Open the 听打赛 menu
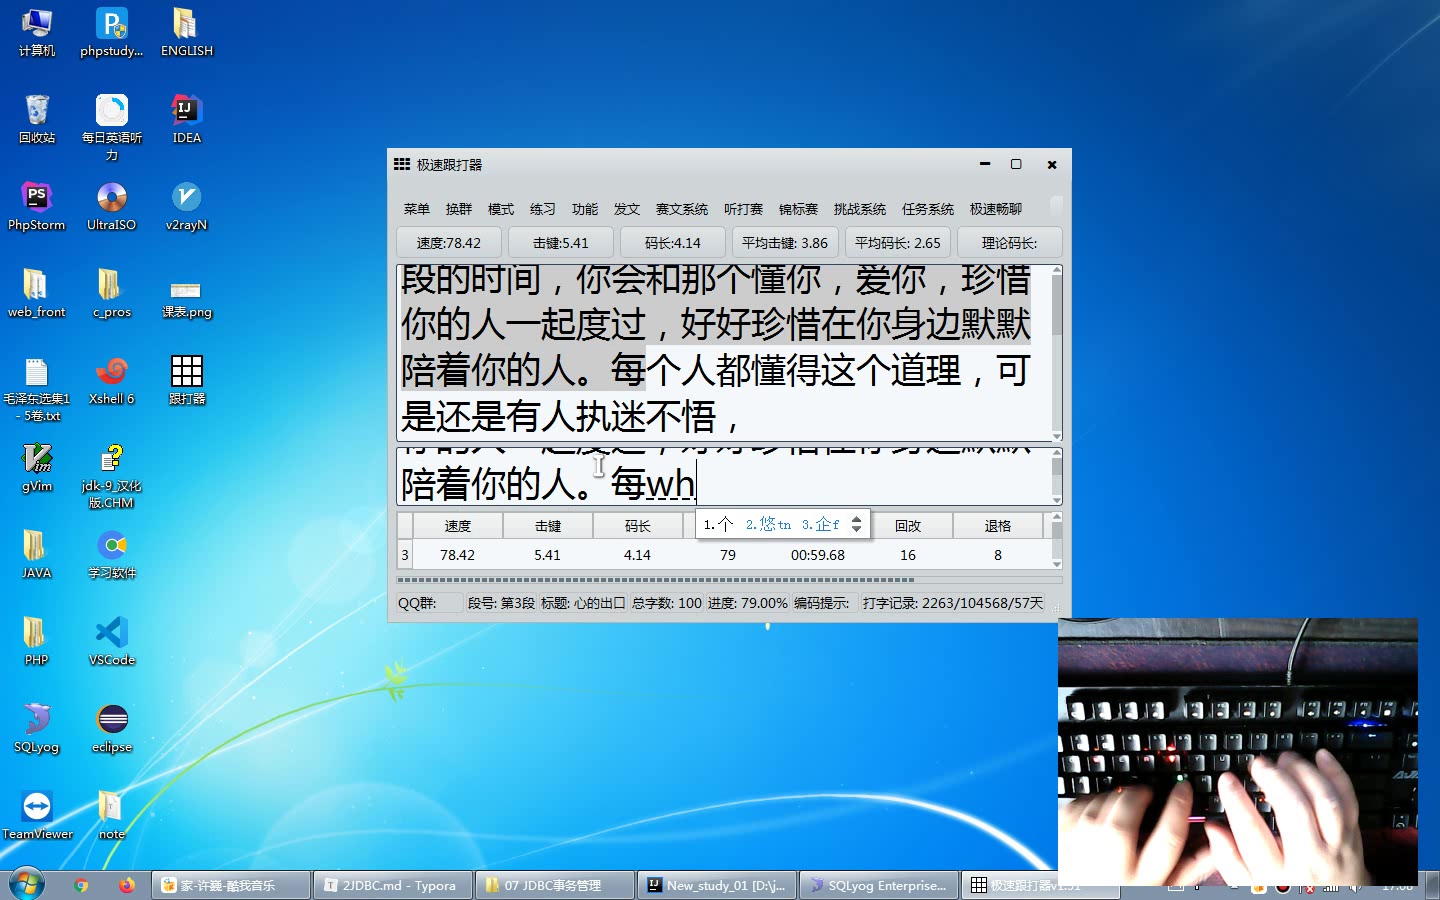The image size is (1440, 900). pos(743,209)
